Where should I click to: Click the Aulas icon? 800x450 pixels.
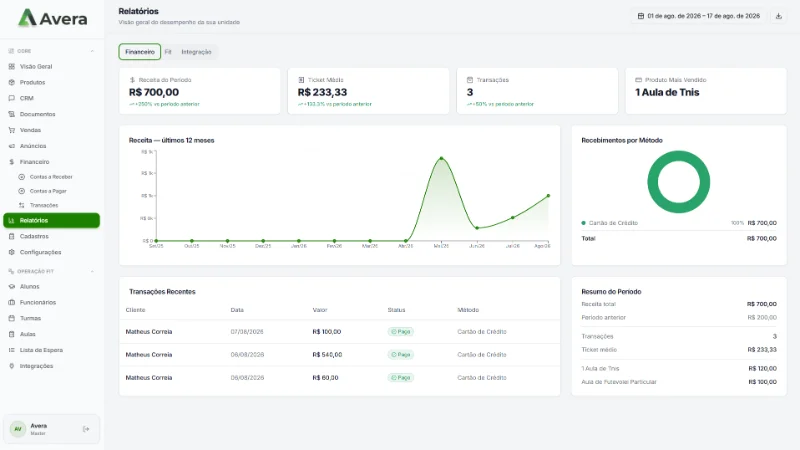(12, 334)
